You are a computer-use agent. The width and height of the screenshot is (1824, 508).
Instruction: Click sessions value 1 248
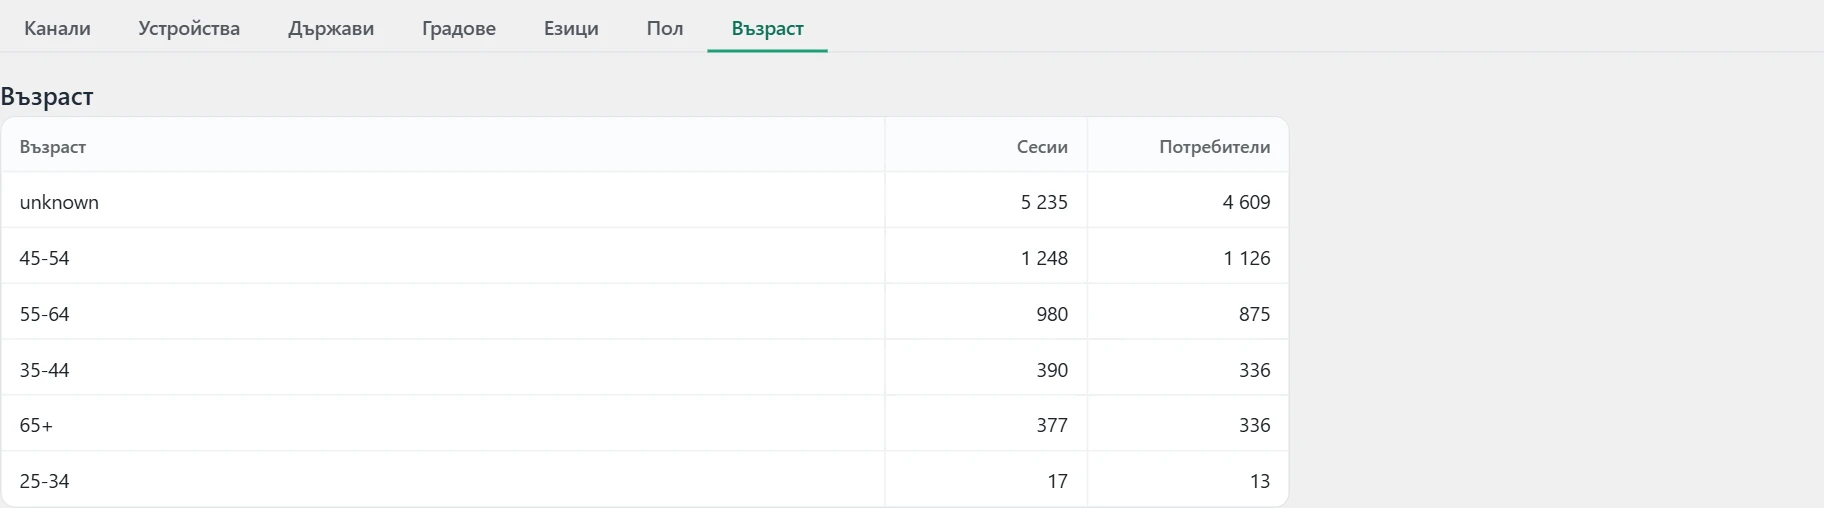click(1044, 258)
